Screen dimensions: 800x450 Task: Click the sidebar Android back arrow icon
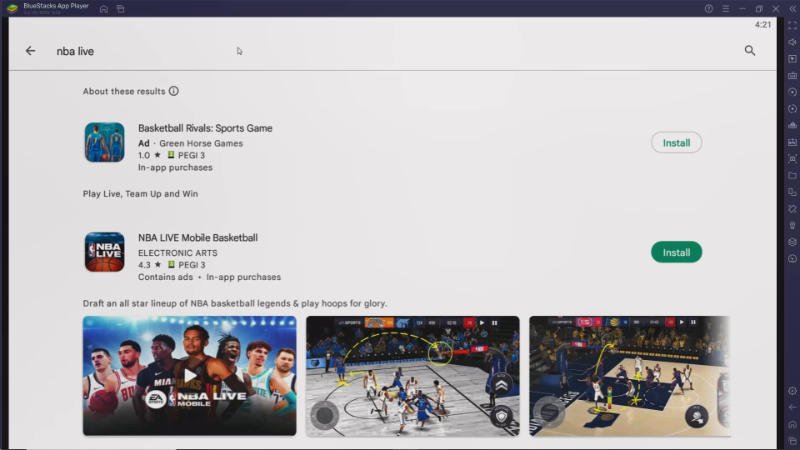(792, 408)
